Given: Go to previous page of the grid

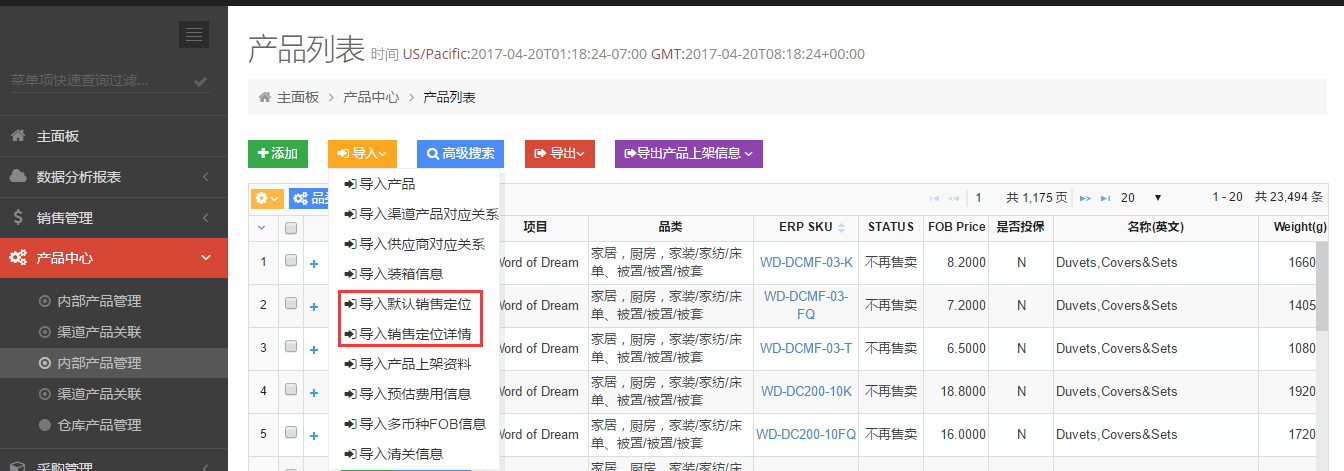Looking at the screenshot, I should coord(954,198).
